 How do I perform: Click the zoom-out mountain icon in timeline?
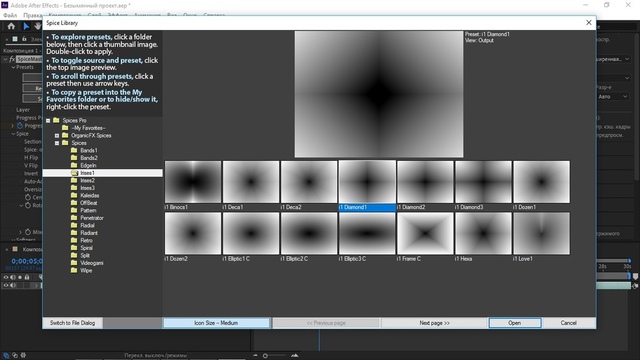point(256,356)
